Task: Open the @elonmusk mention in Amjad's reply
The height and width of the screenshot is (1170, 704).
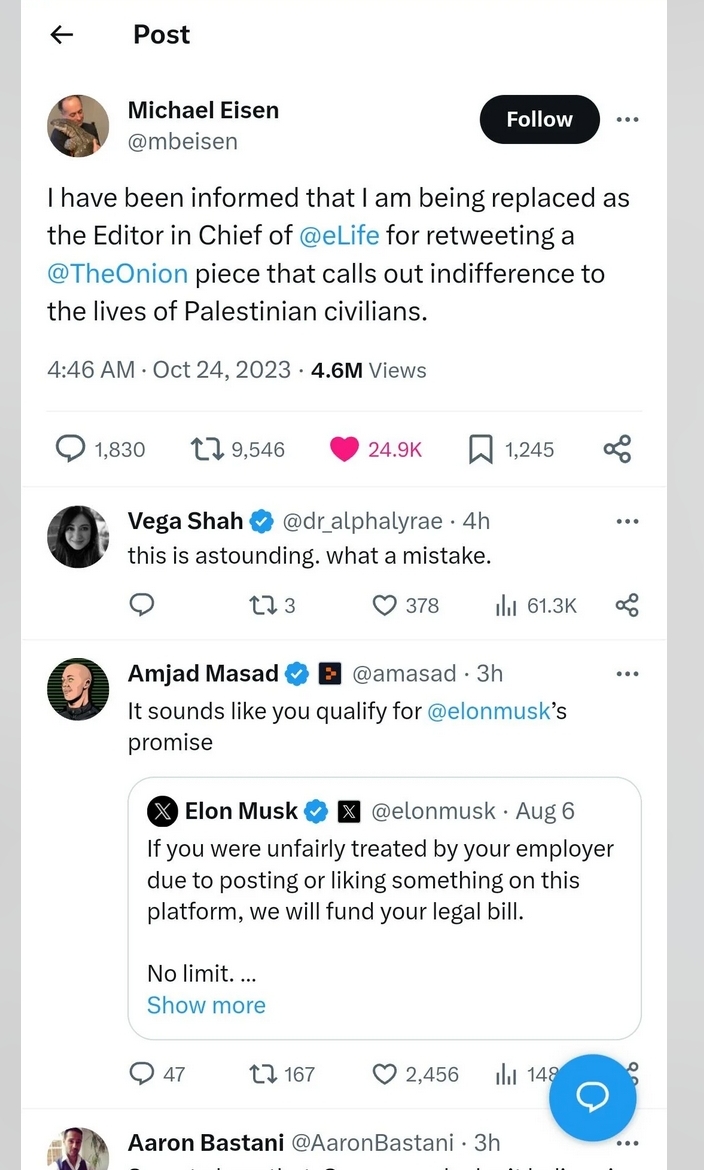Action: pos(489,710)
